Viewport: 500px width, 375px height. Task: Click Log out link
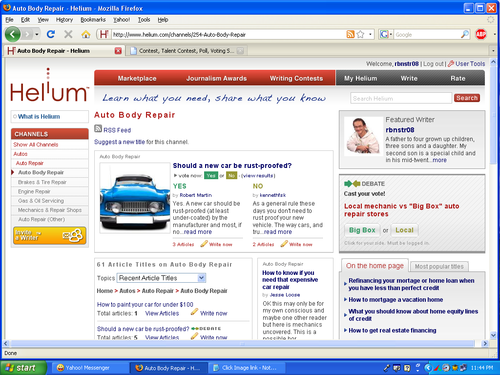(x=433, y=64)
